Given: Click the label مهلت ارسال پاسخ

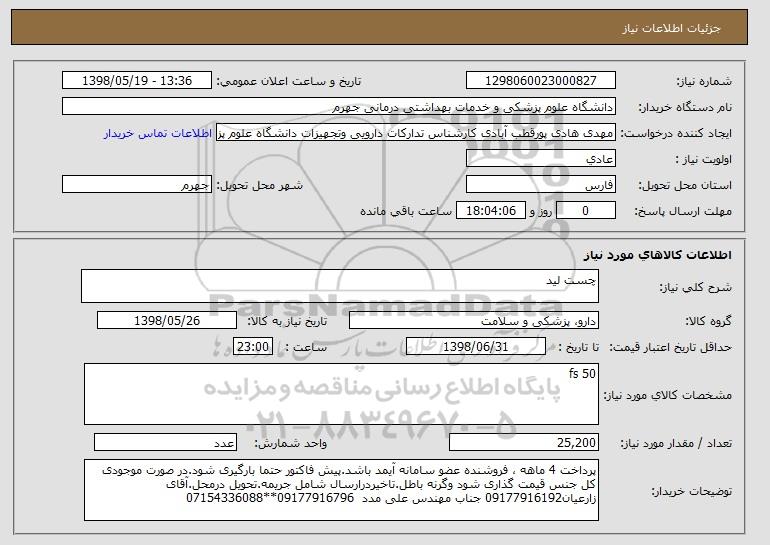Looking at the screenshot, I should (x=683, y=212).
